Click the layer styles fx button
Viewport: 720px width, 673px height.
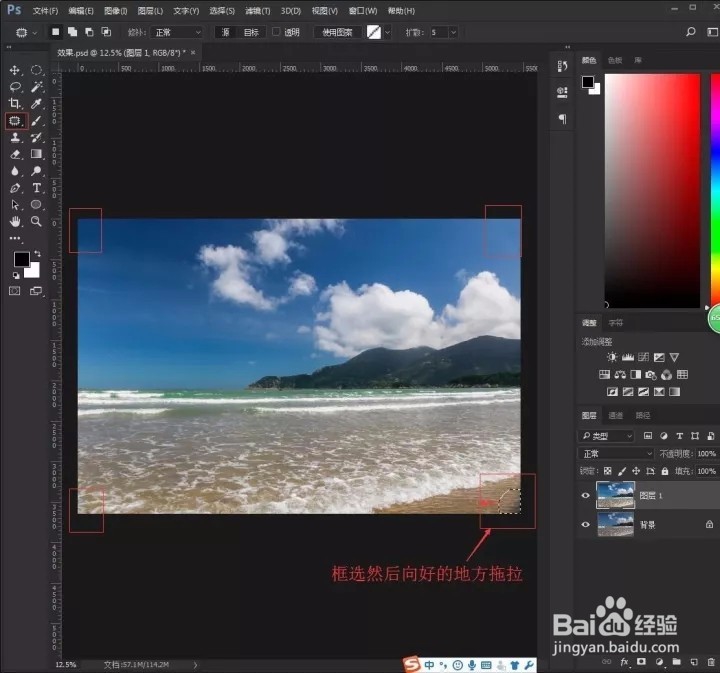point(624,662)
